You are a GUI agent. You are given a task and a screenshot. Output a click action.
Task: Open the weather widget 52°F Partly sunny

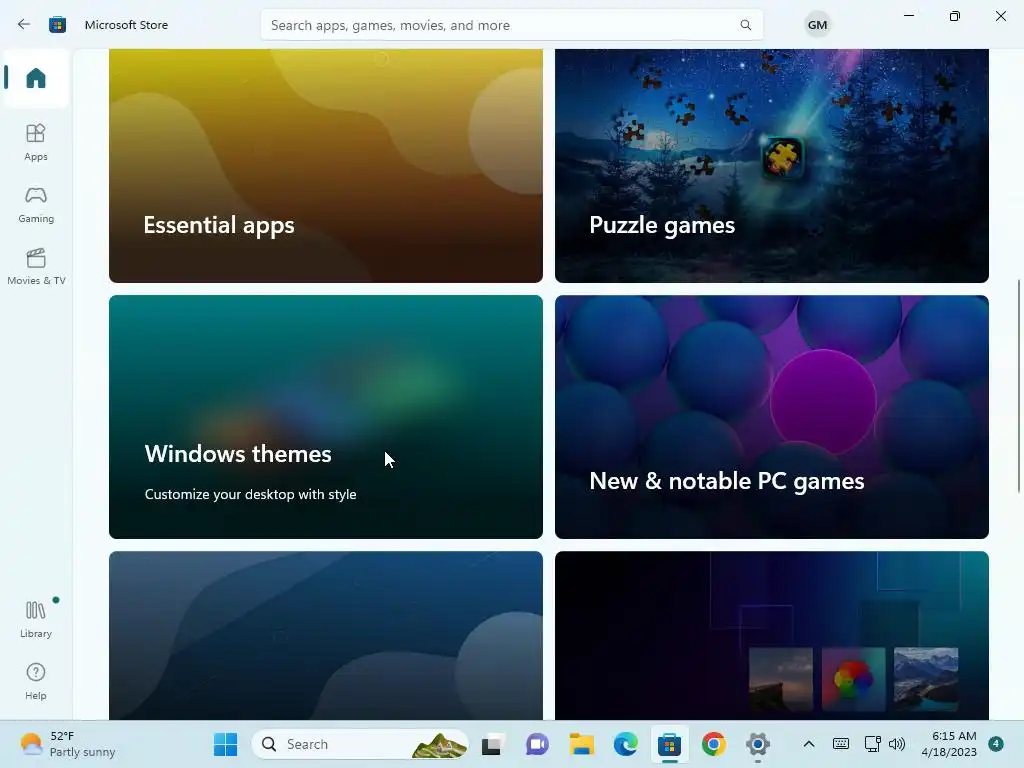(67, 744)
